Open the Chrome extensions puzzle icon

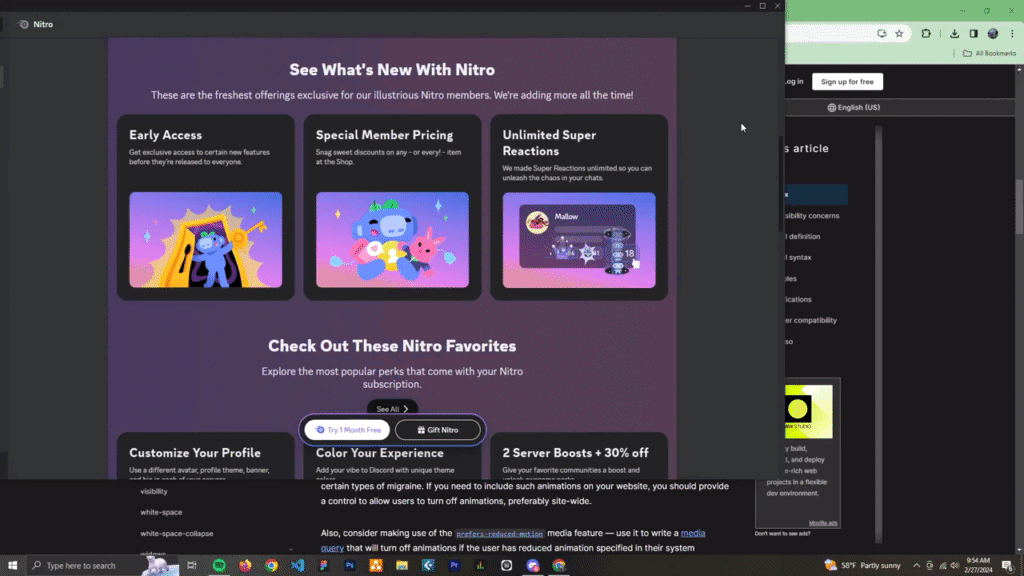pyautogui.click(x=926, y=33)
